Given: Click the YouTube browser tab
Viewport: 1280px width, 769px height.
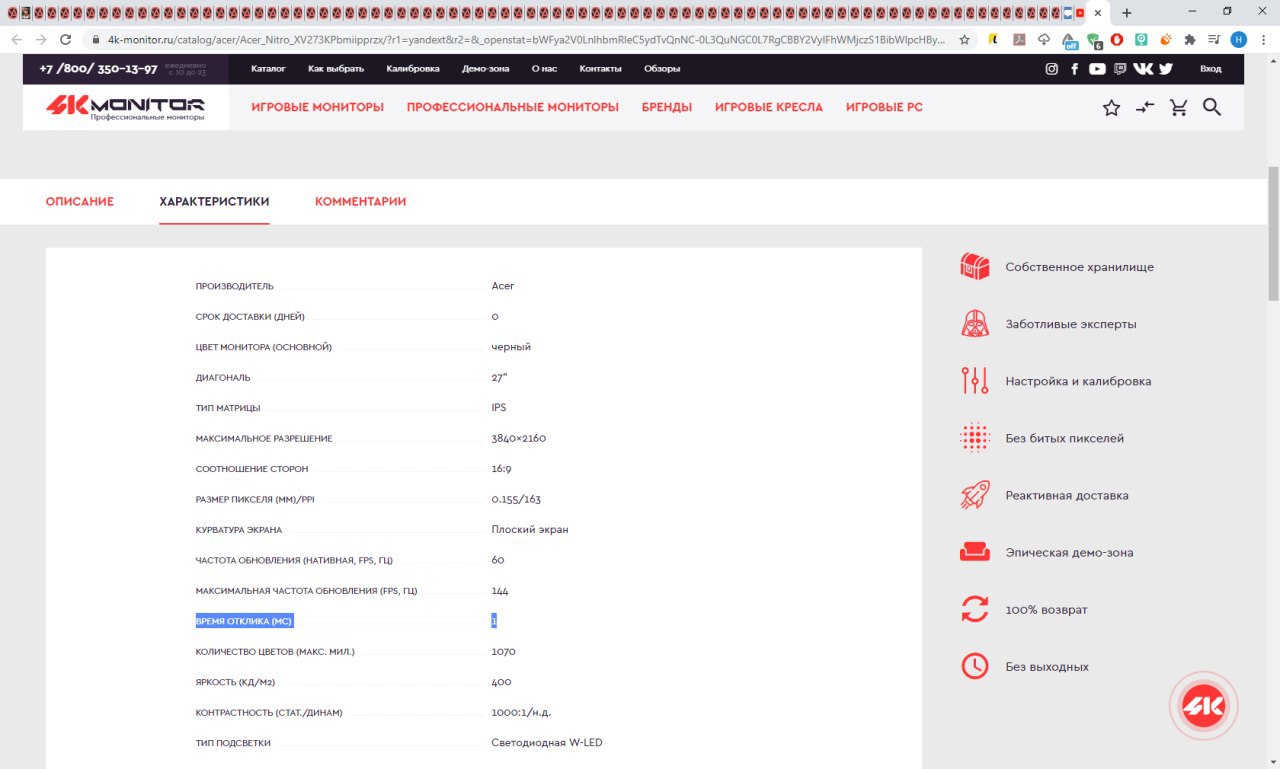Looking at the screenshot, I should point(1080,13).
